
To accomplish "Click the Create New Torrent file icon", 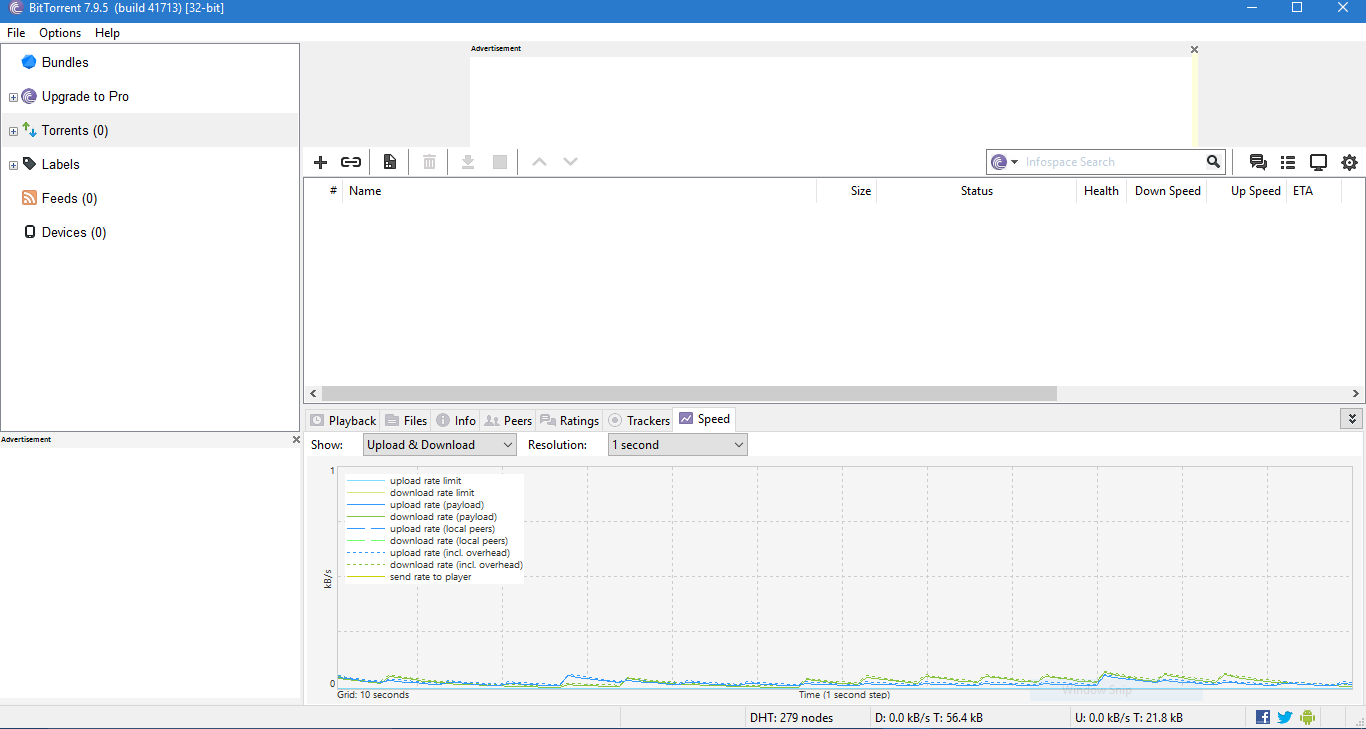I will click(390, 162).
